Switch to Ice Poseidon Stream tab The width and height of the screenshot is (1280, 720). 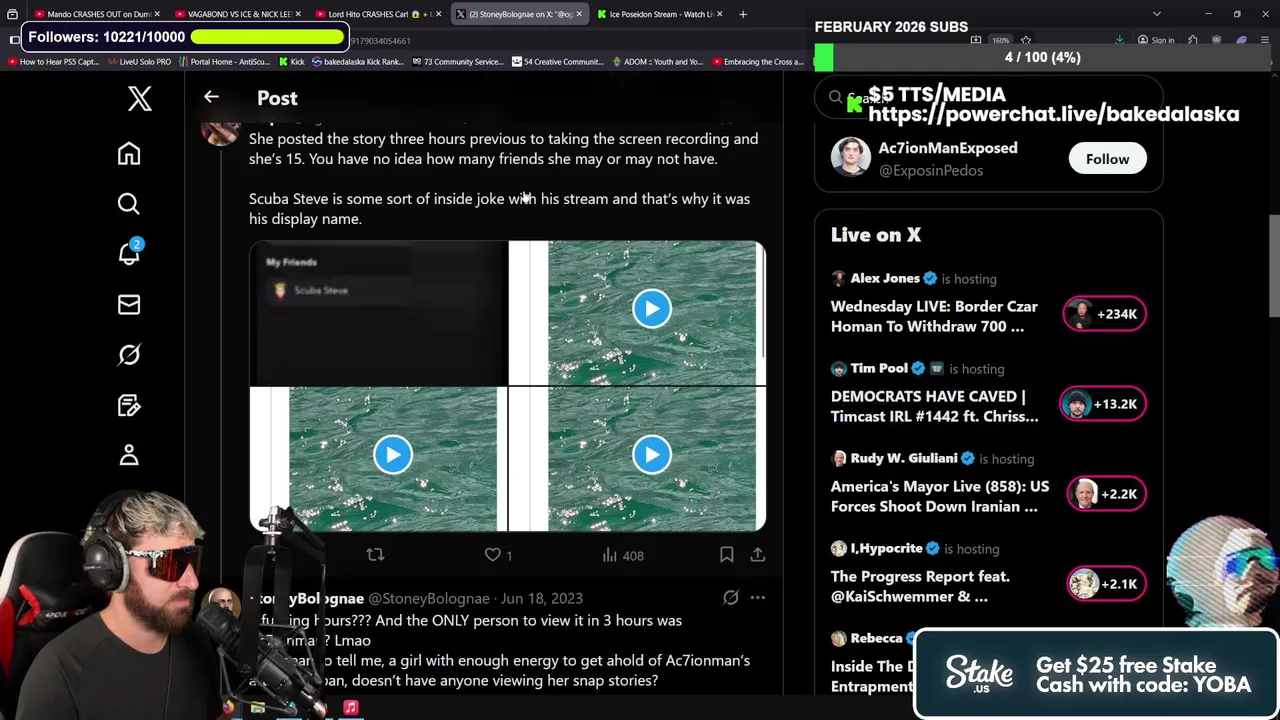[x=661, y=14]
